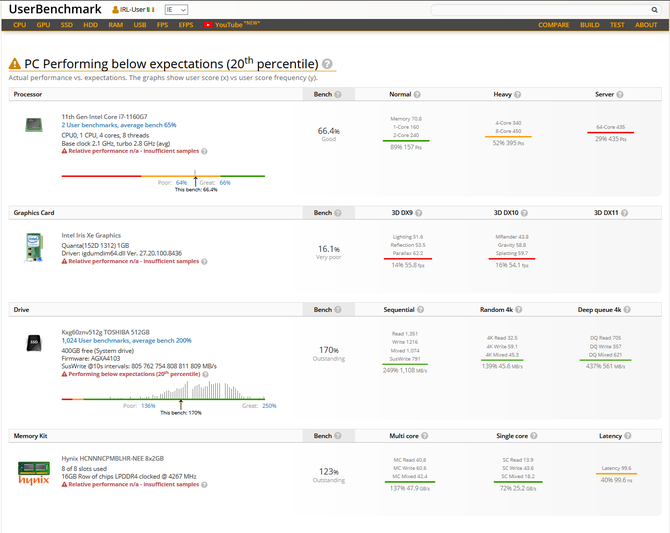Click drive Great 250% link
The height and width of the screenshot is (533, 670).
point(269,406)
